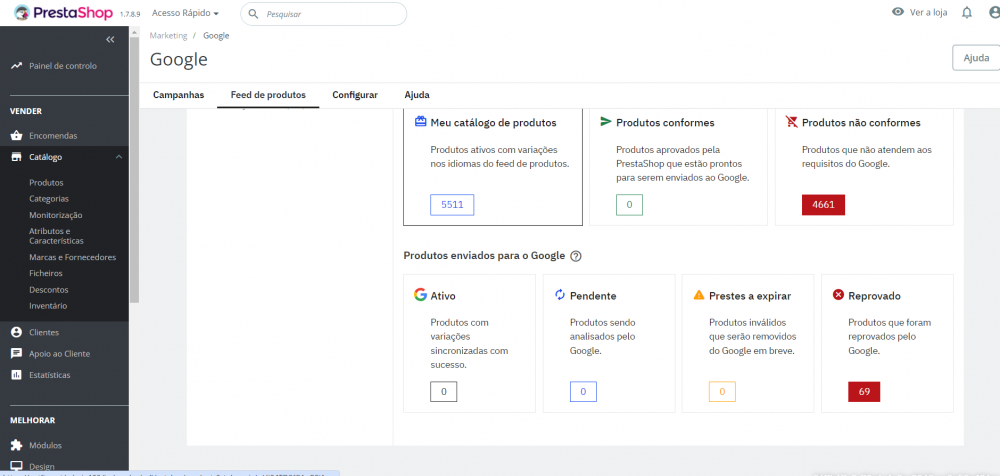The image size is (1000, 476).
Task: Open Marcas e Fornecedores submenu
Action: point(73,258)
